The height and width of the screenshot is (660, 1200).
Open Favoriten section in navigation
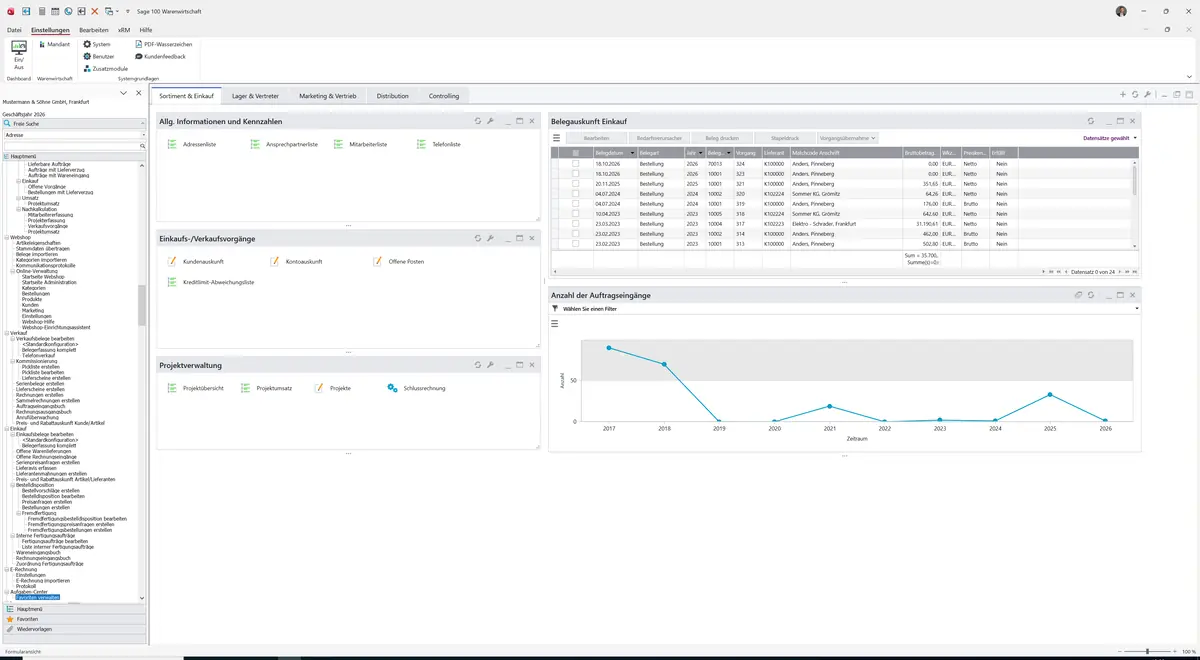click(x=74, y=619)
